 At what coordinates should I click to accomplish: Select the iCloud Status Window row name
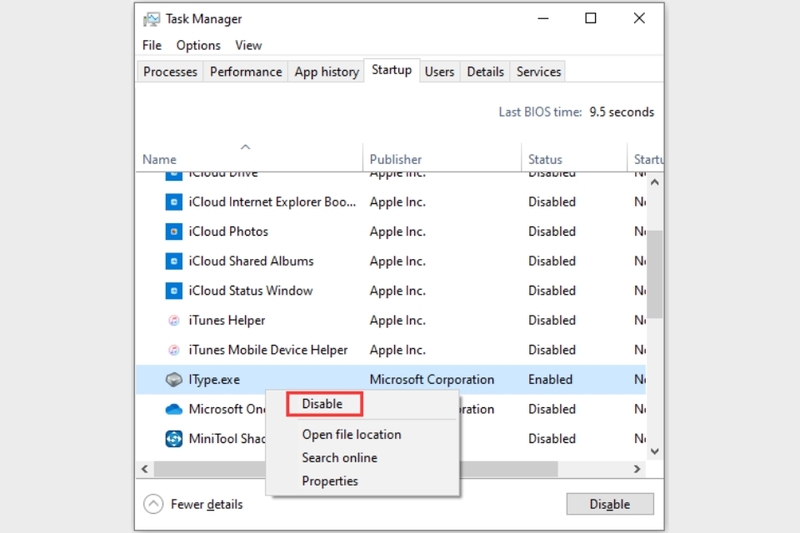(251, 291)
